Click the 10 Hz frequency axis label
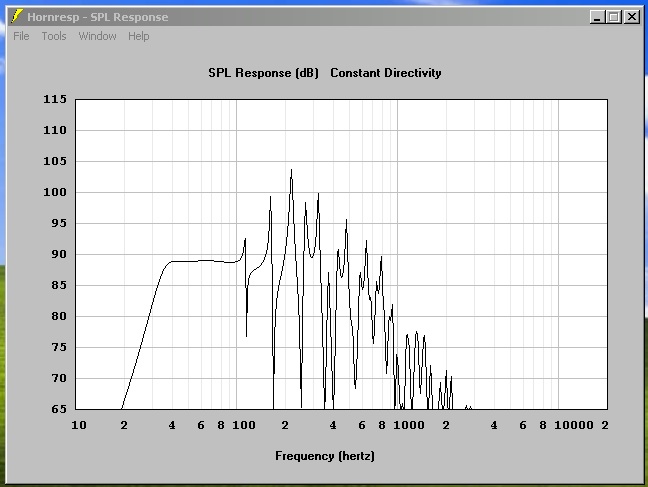 [x=79, y=425]
